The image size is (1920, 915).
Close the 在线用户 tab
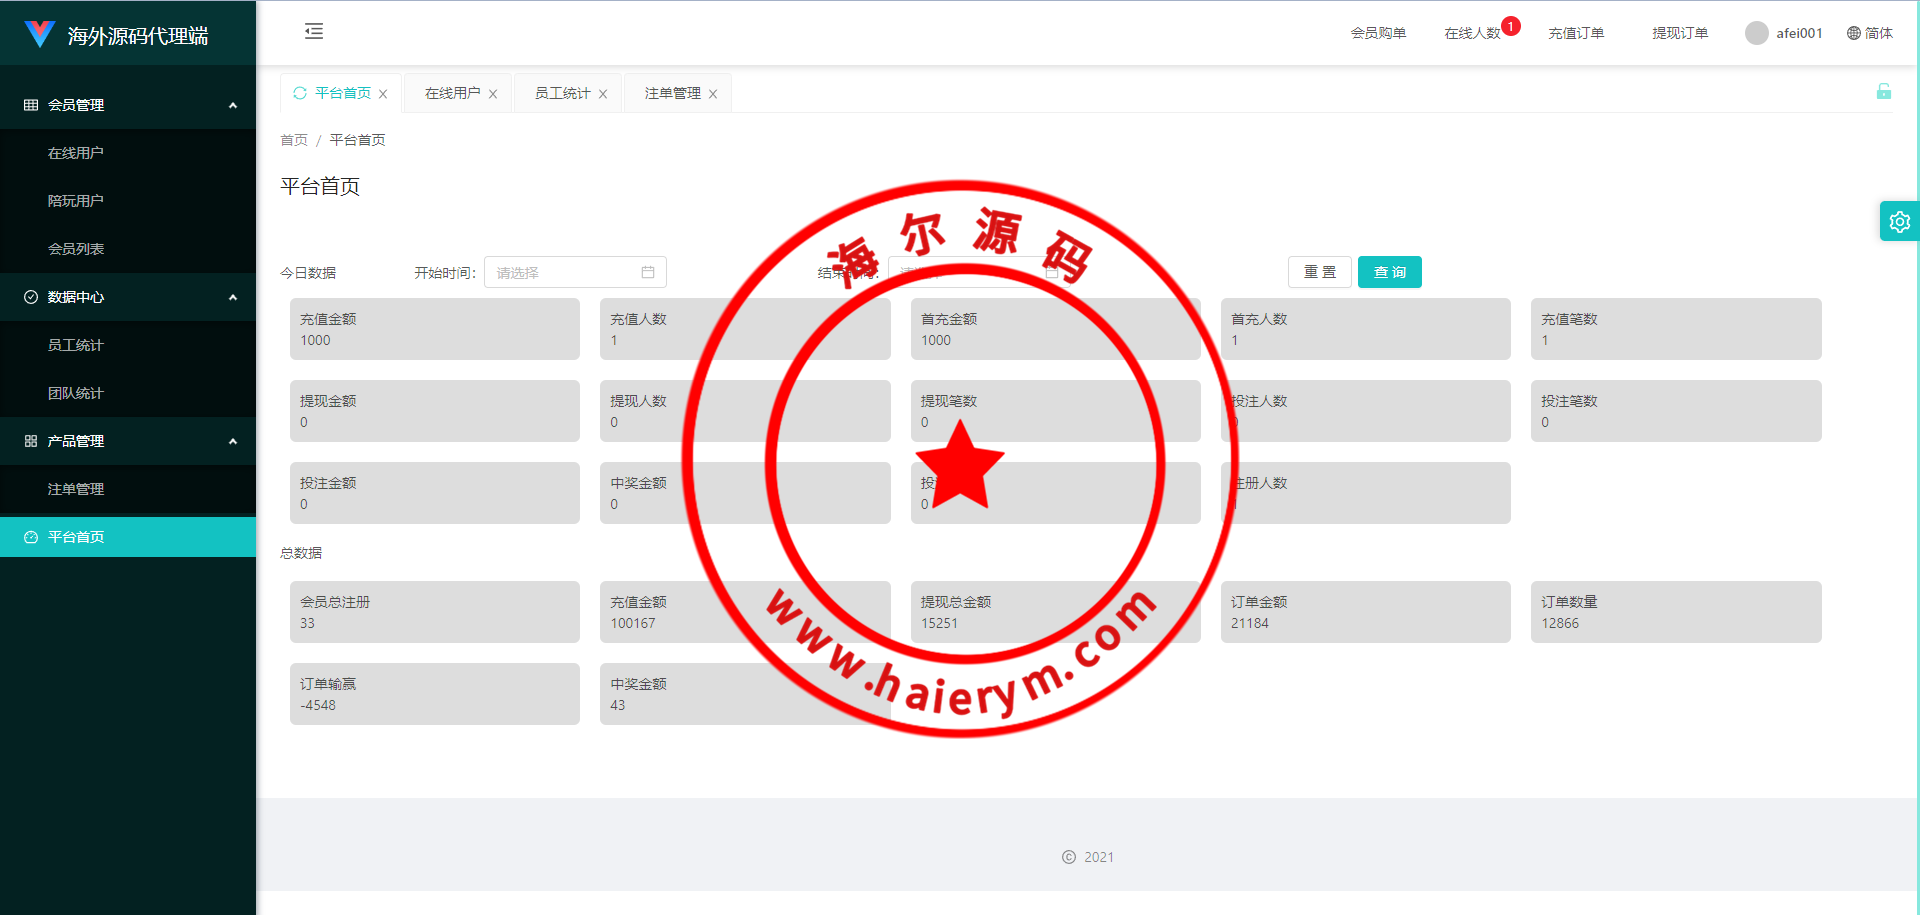pyautogui.click(x=493, y=94)
